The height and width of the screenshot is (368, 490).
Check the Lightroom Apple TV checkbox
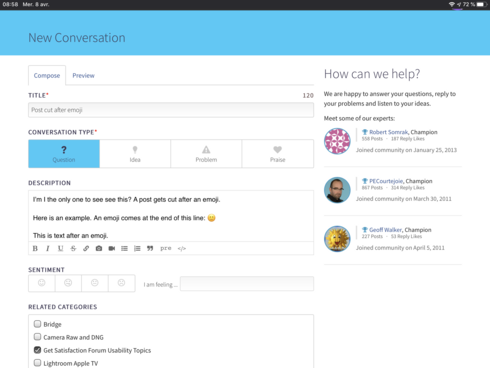click(37, 363)
